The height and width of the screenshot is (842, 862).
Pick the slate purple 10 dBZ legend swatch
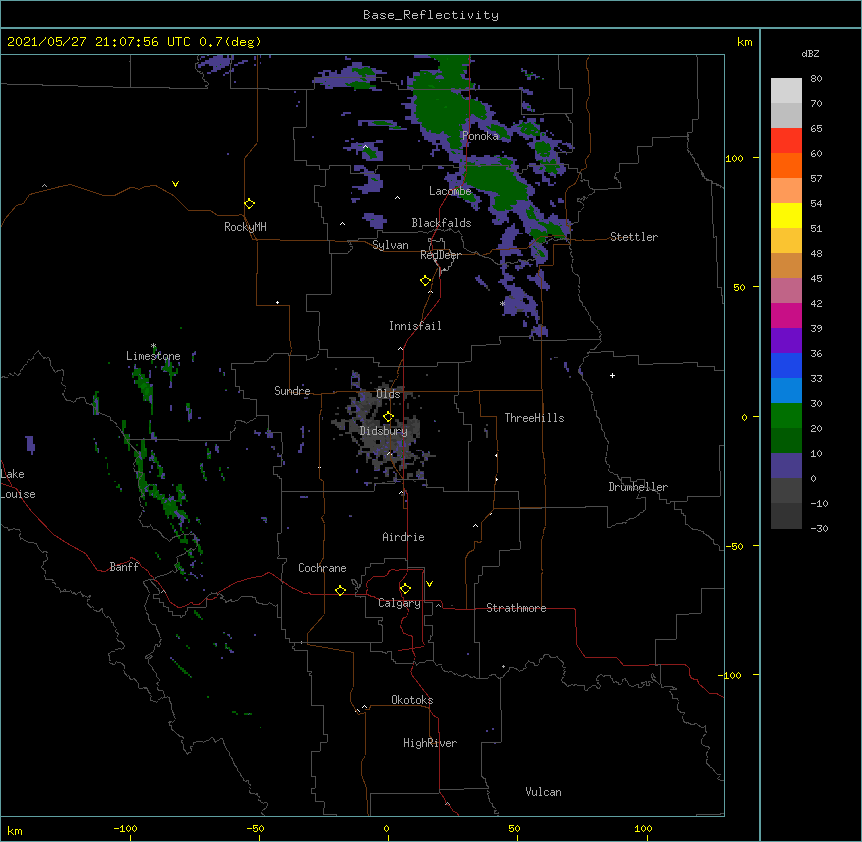coord(786,466)
